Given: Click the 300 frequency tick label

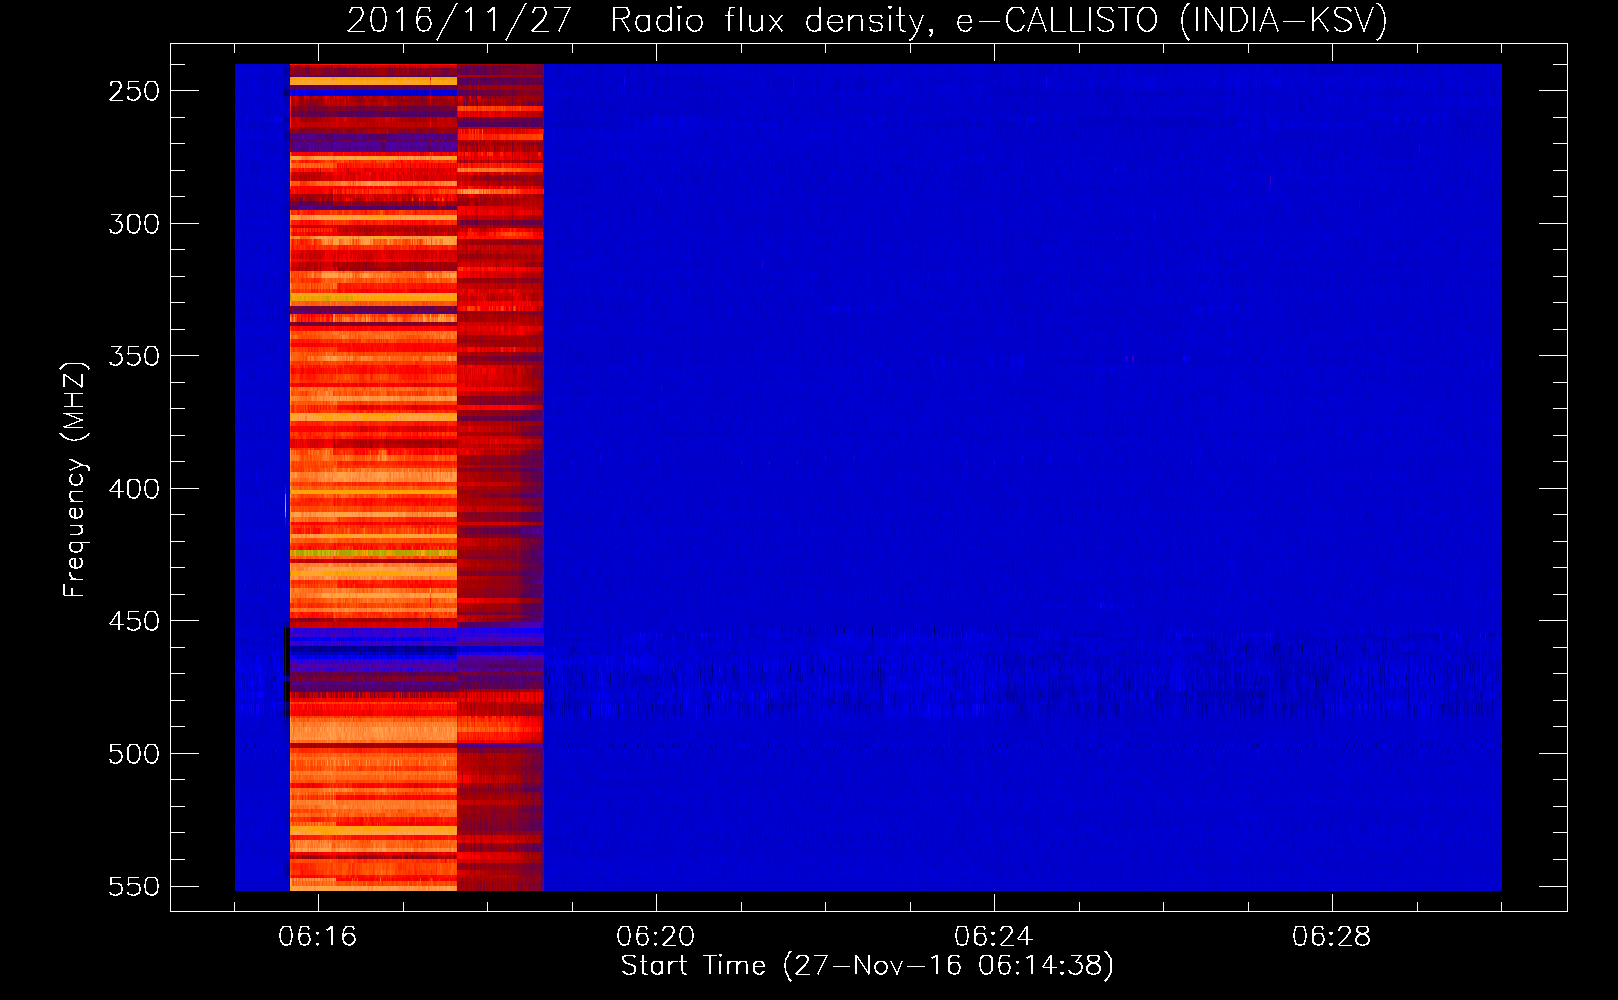Looking at the screenshot, I should coord(134,224).
